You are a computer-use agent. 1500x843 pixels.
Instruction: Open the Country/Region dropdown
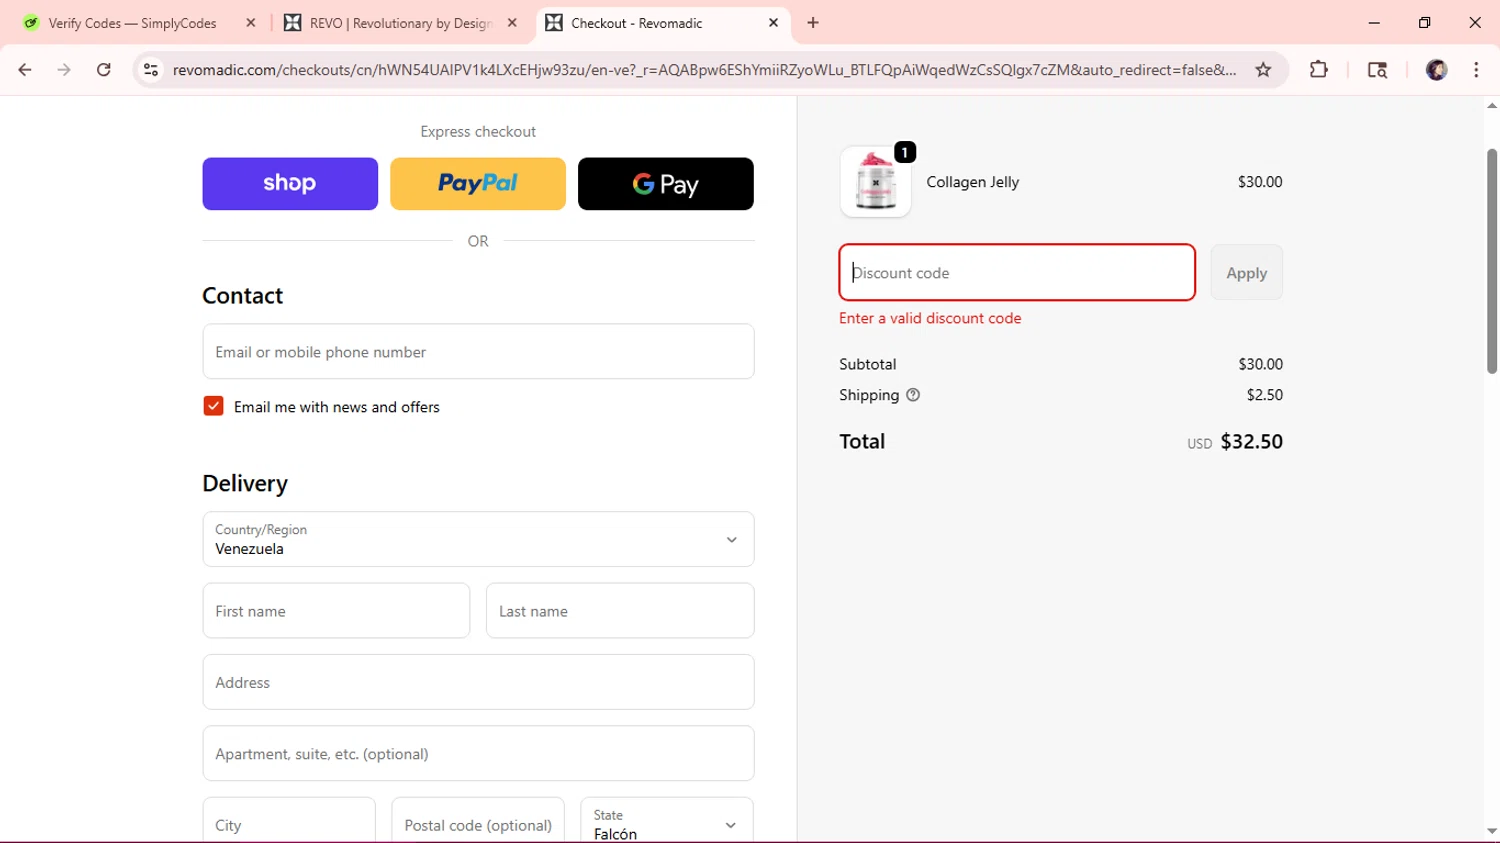478,539
